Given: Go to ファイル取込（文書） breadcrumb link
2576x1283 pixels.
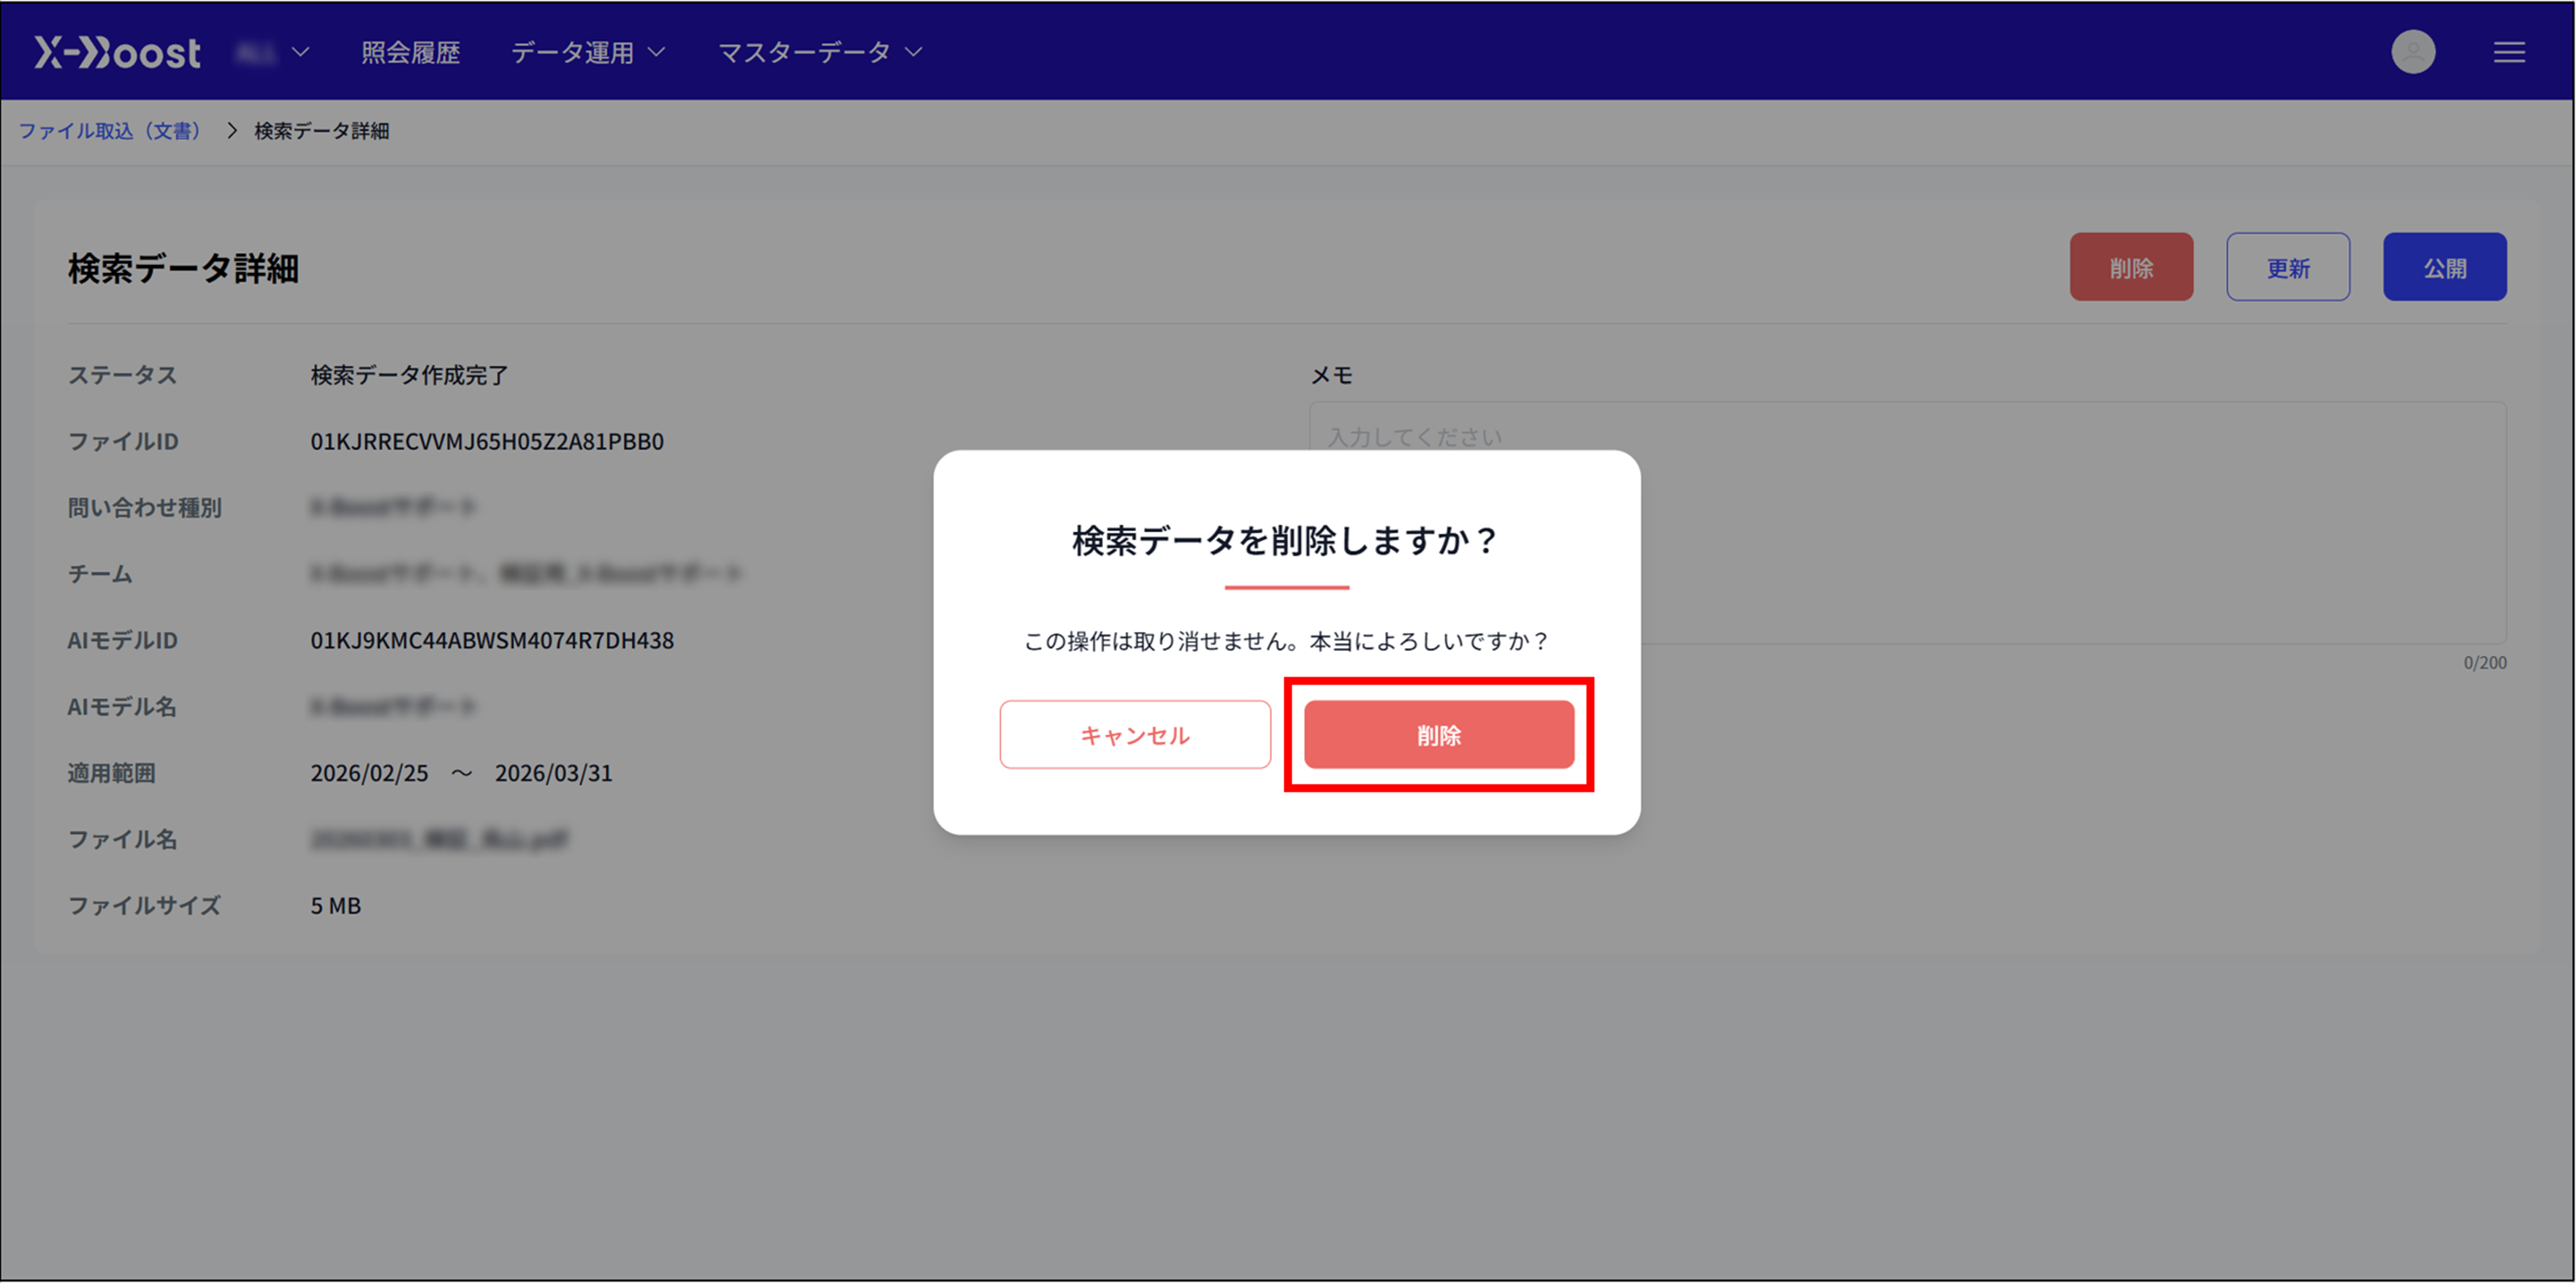Looking at the screenshot, I should [110, 131].
